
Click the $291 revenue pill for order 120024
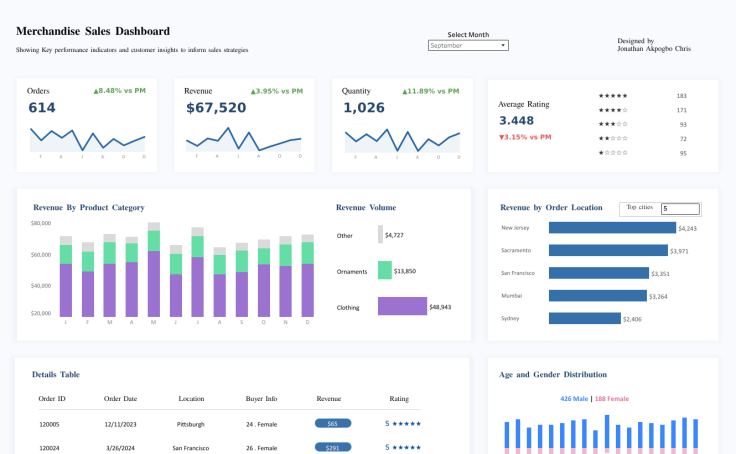click(x=333, y=447)
